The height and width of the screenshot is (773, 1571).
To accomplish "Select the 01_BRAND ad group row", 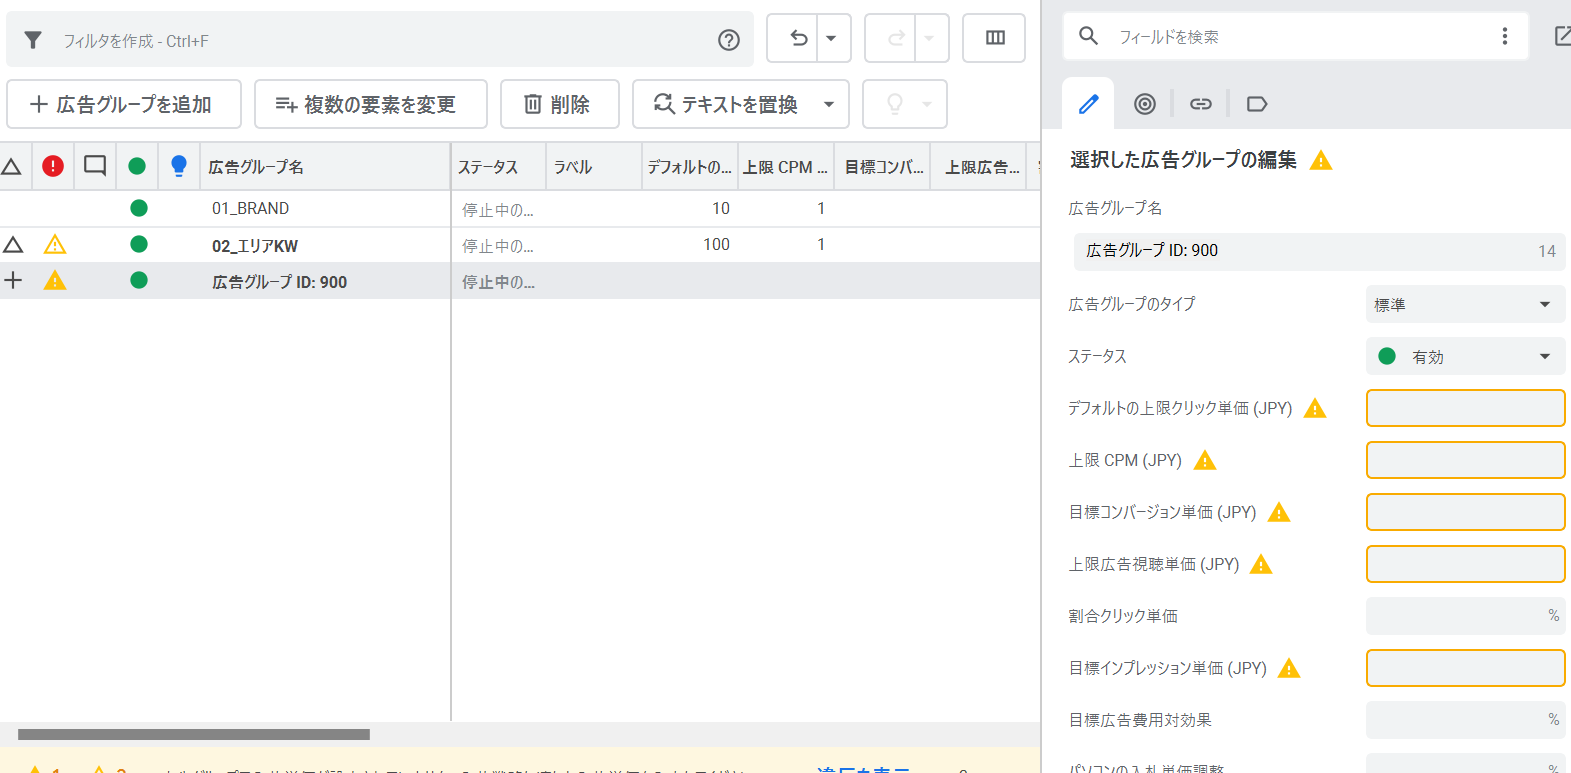I will (x=520, y=208).
